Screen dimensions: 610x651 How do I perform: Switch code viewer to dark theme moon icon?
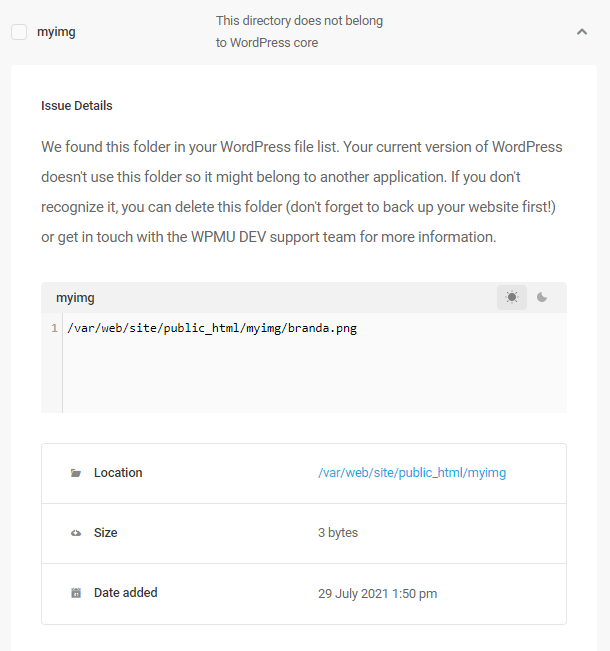tap(541, 297)
